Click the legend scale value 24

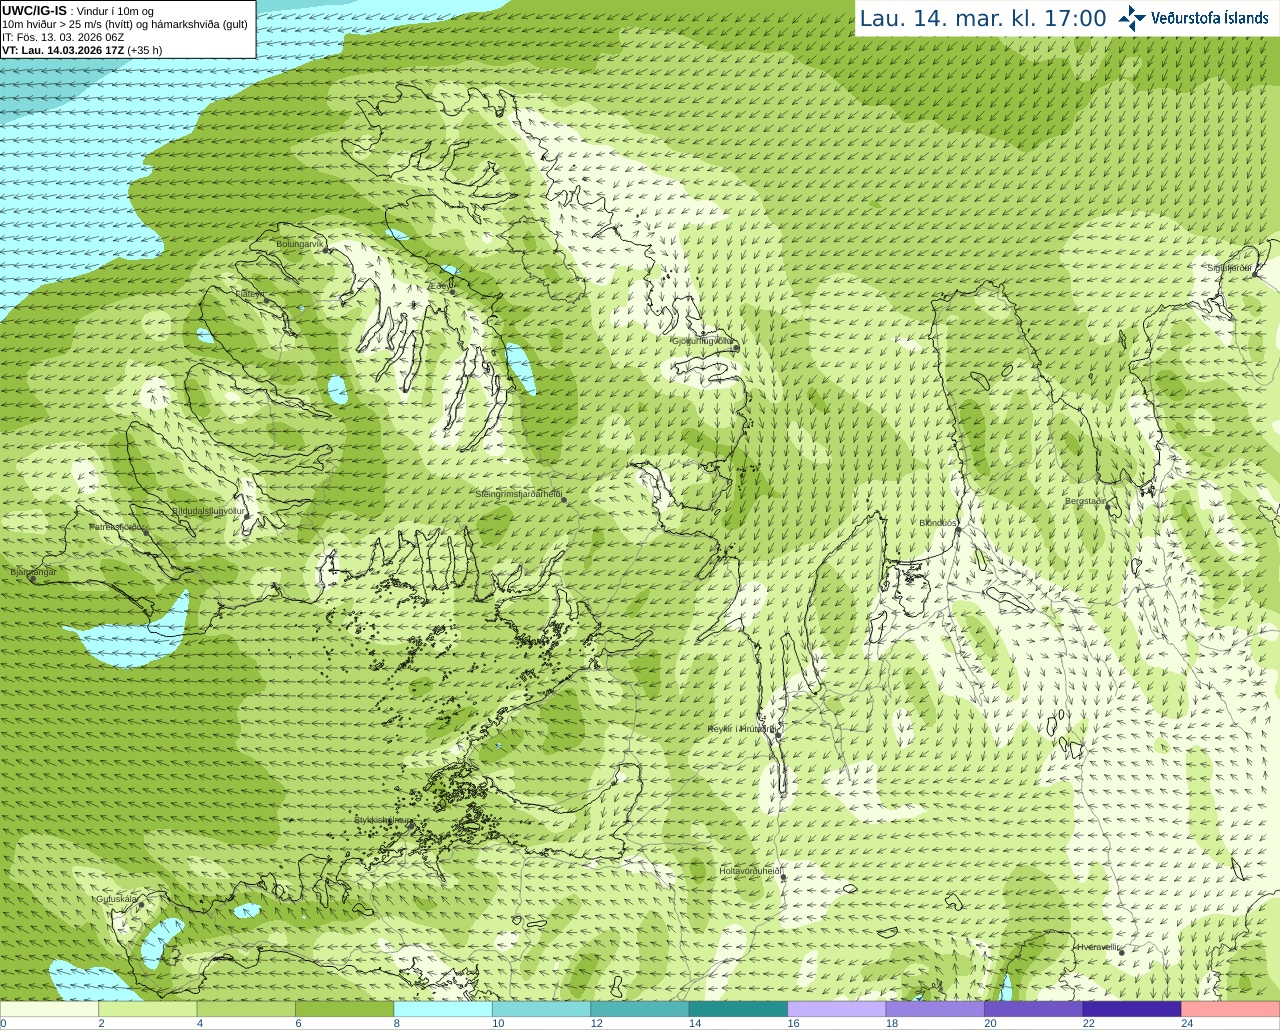pyautogui.click(x=1187, y=1023)
